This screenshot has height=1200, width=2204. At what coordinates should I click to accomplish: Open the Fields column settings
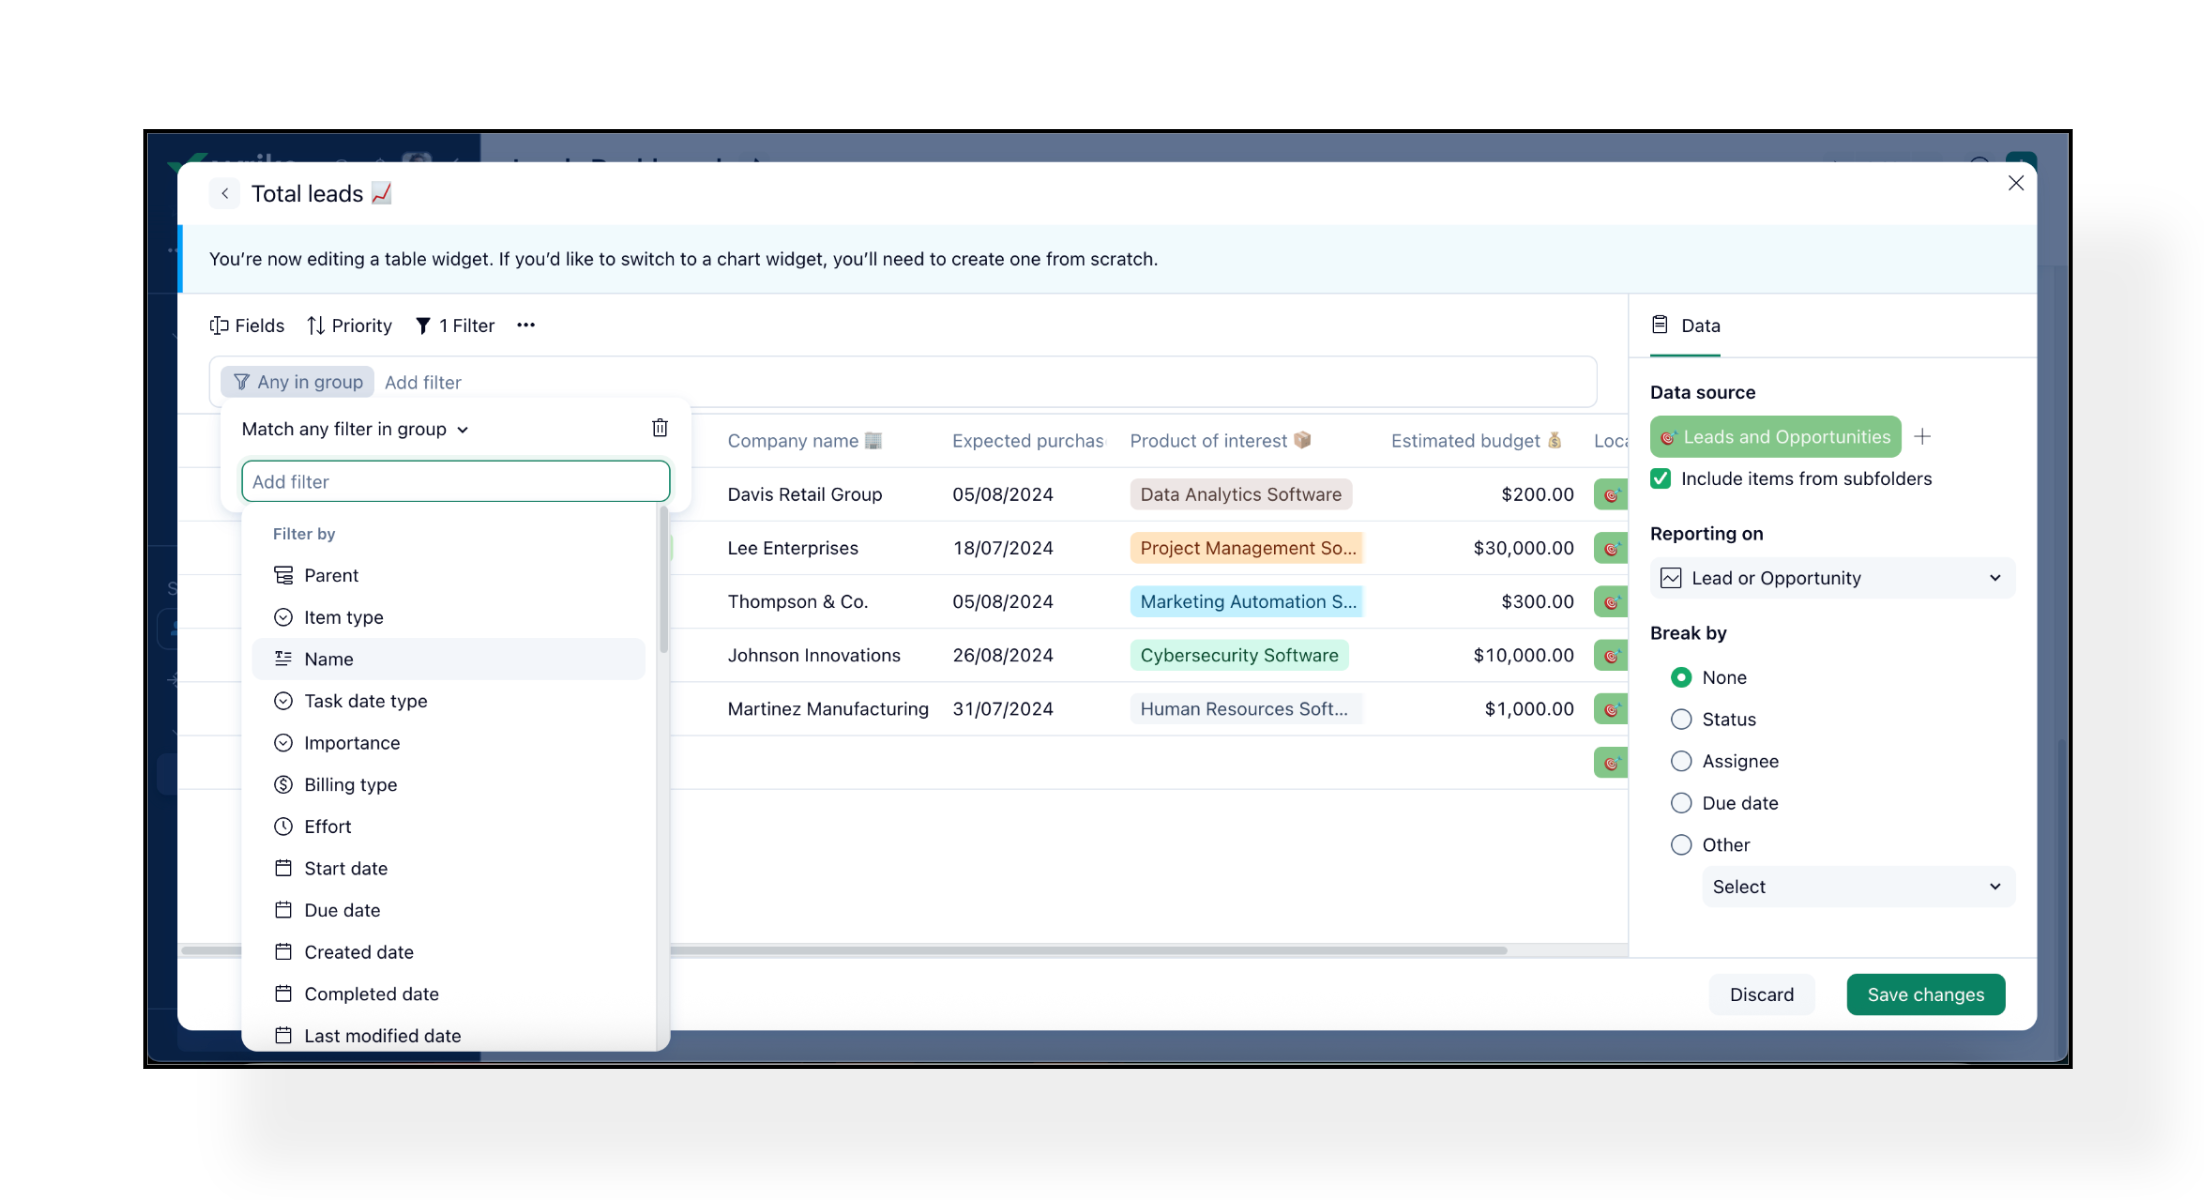[247, 326]
